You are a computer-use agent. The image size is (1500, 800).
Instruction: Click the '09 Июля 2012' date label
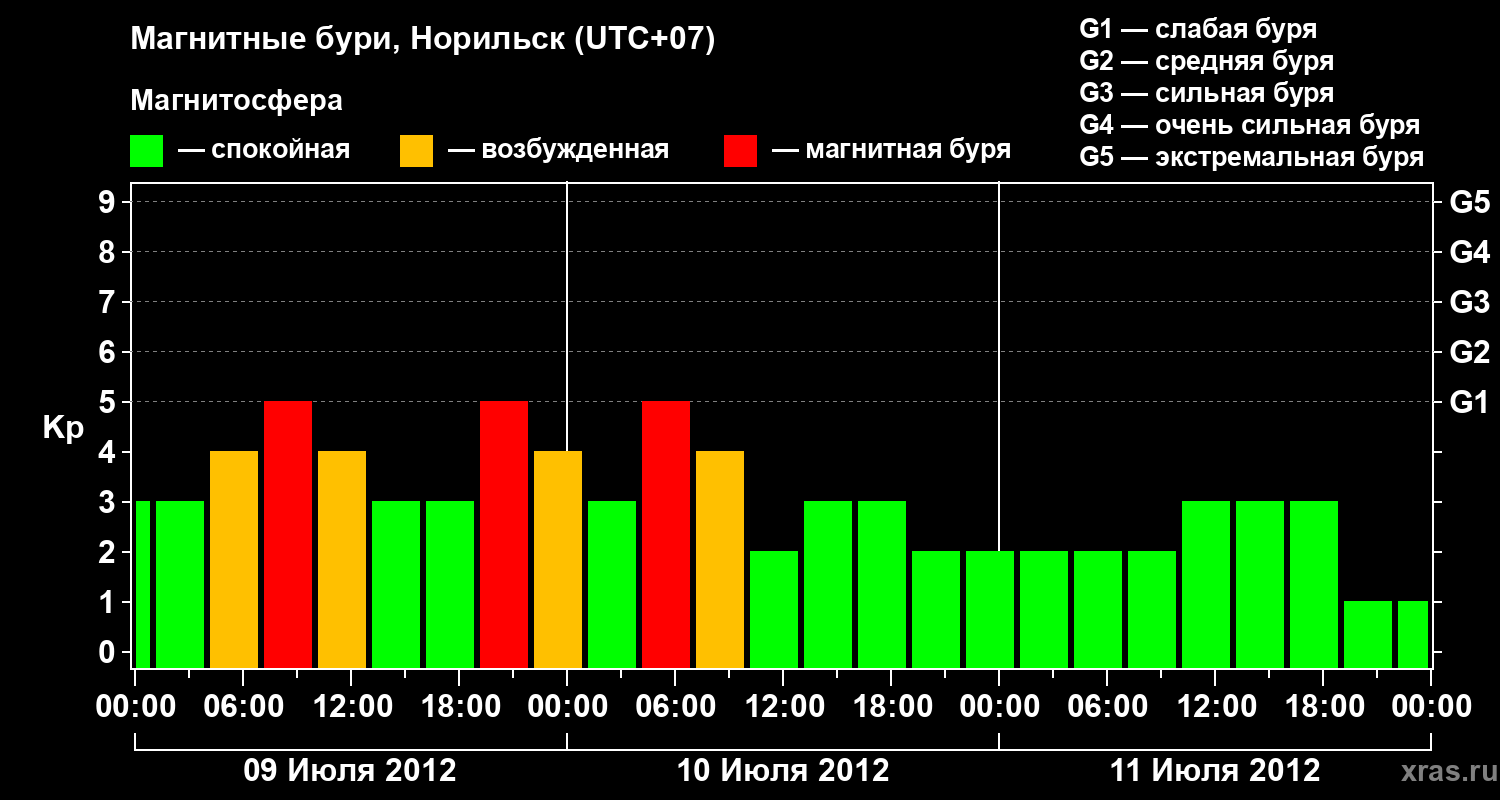point(351,771)
